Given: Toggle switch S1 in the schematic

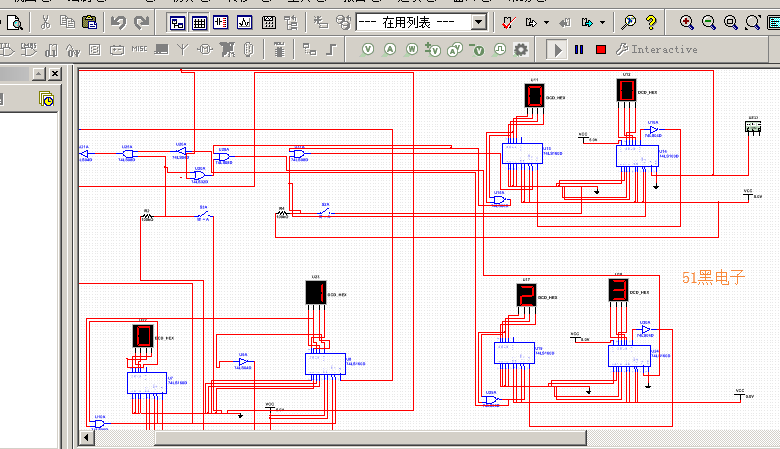Looking at the screenshot, I should pyautogui.click(x=204, y=215).
